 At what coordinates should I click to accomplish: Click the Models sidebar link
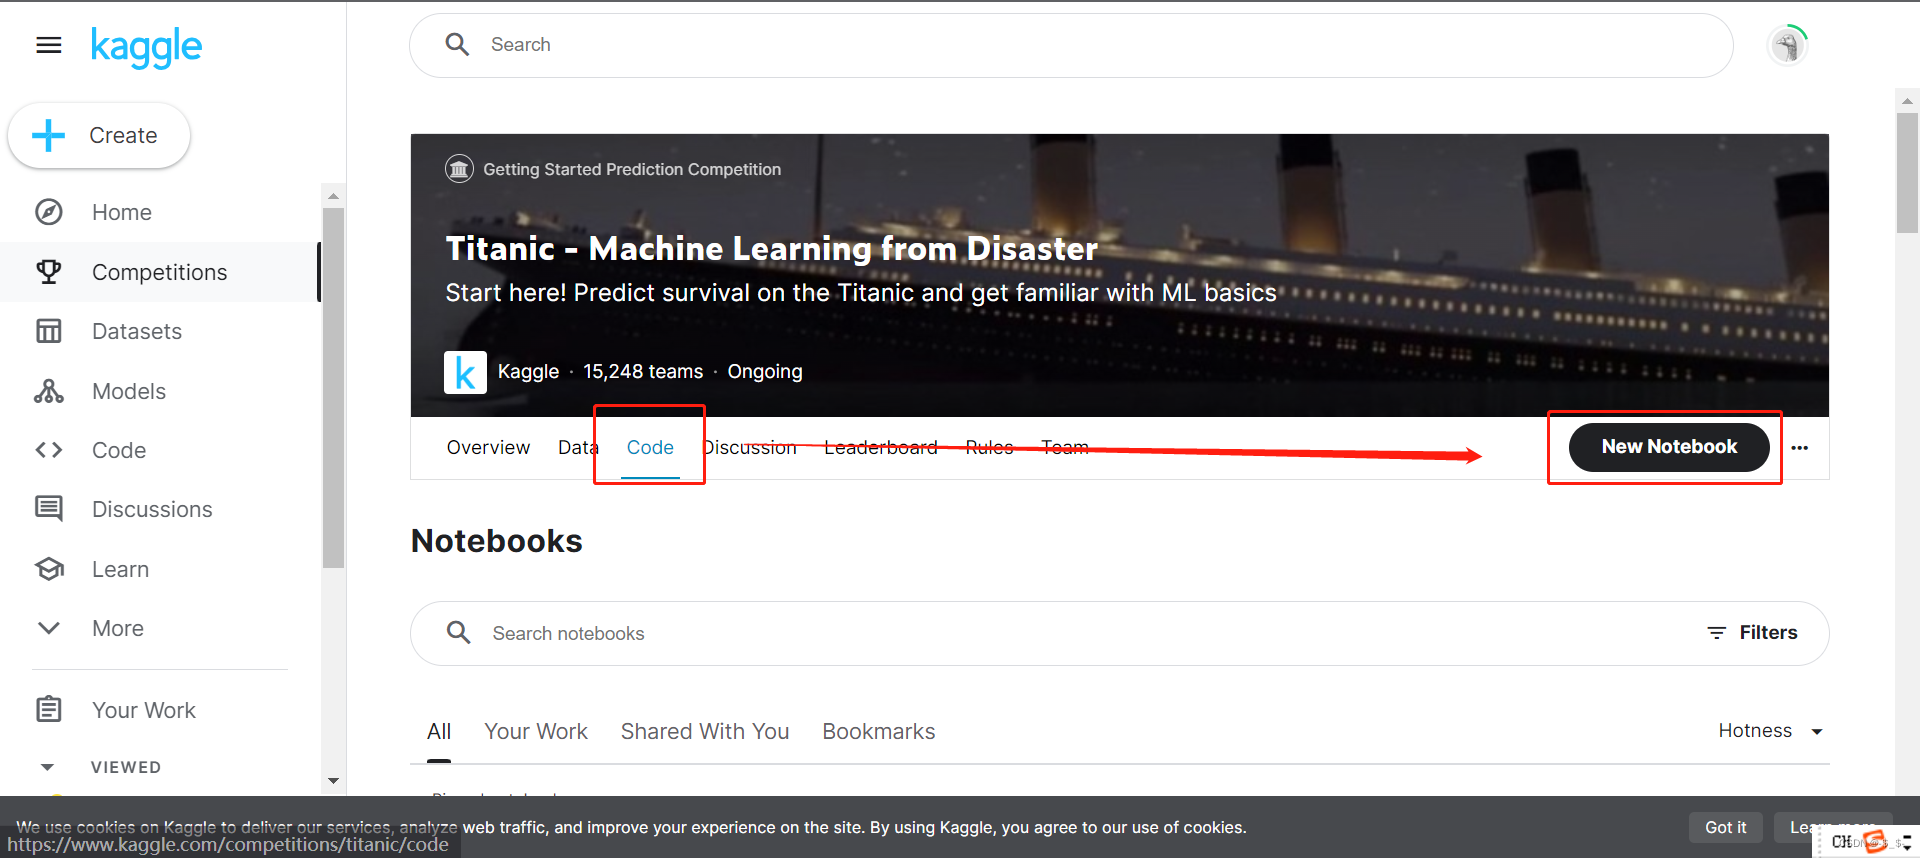pos(129,391)
